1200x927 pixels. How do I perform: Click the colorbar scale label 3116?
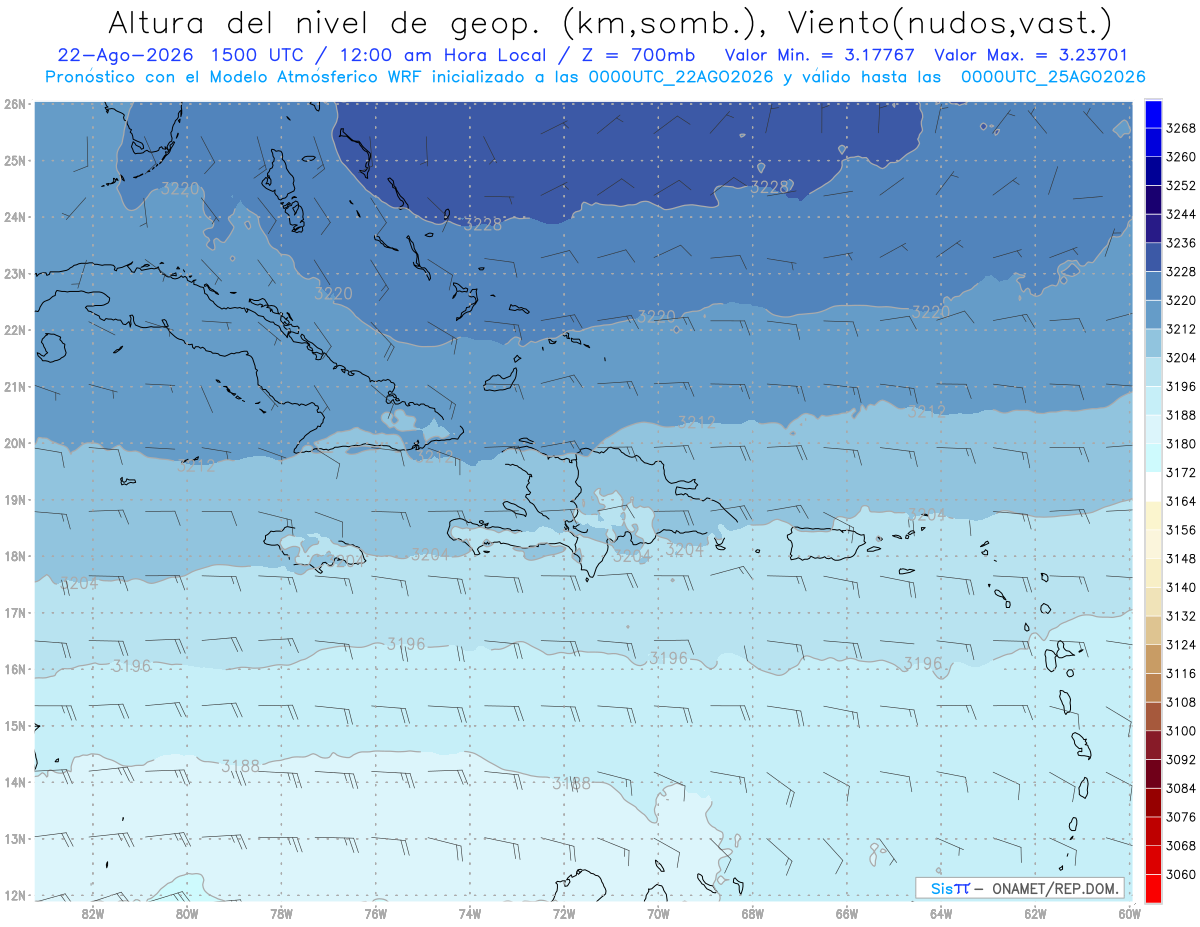pos(1181,673)
